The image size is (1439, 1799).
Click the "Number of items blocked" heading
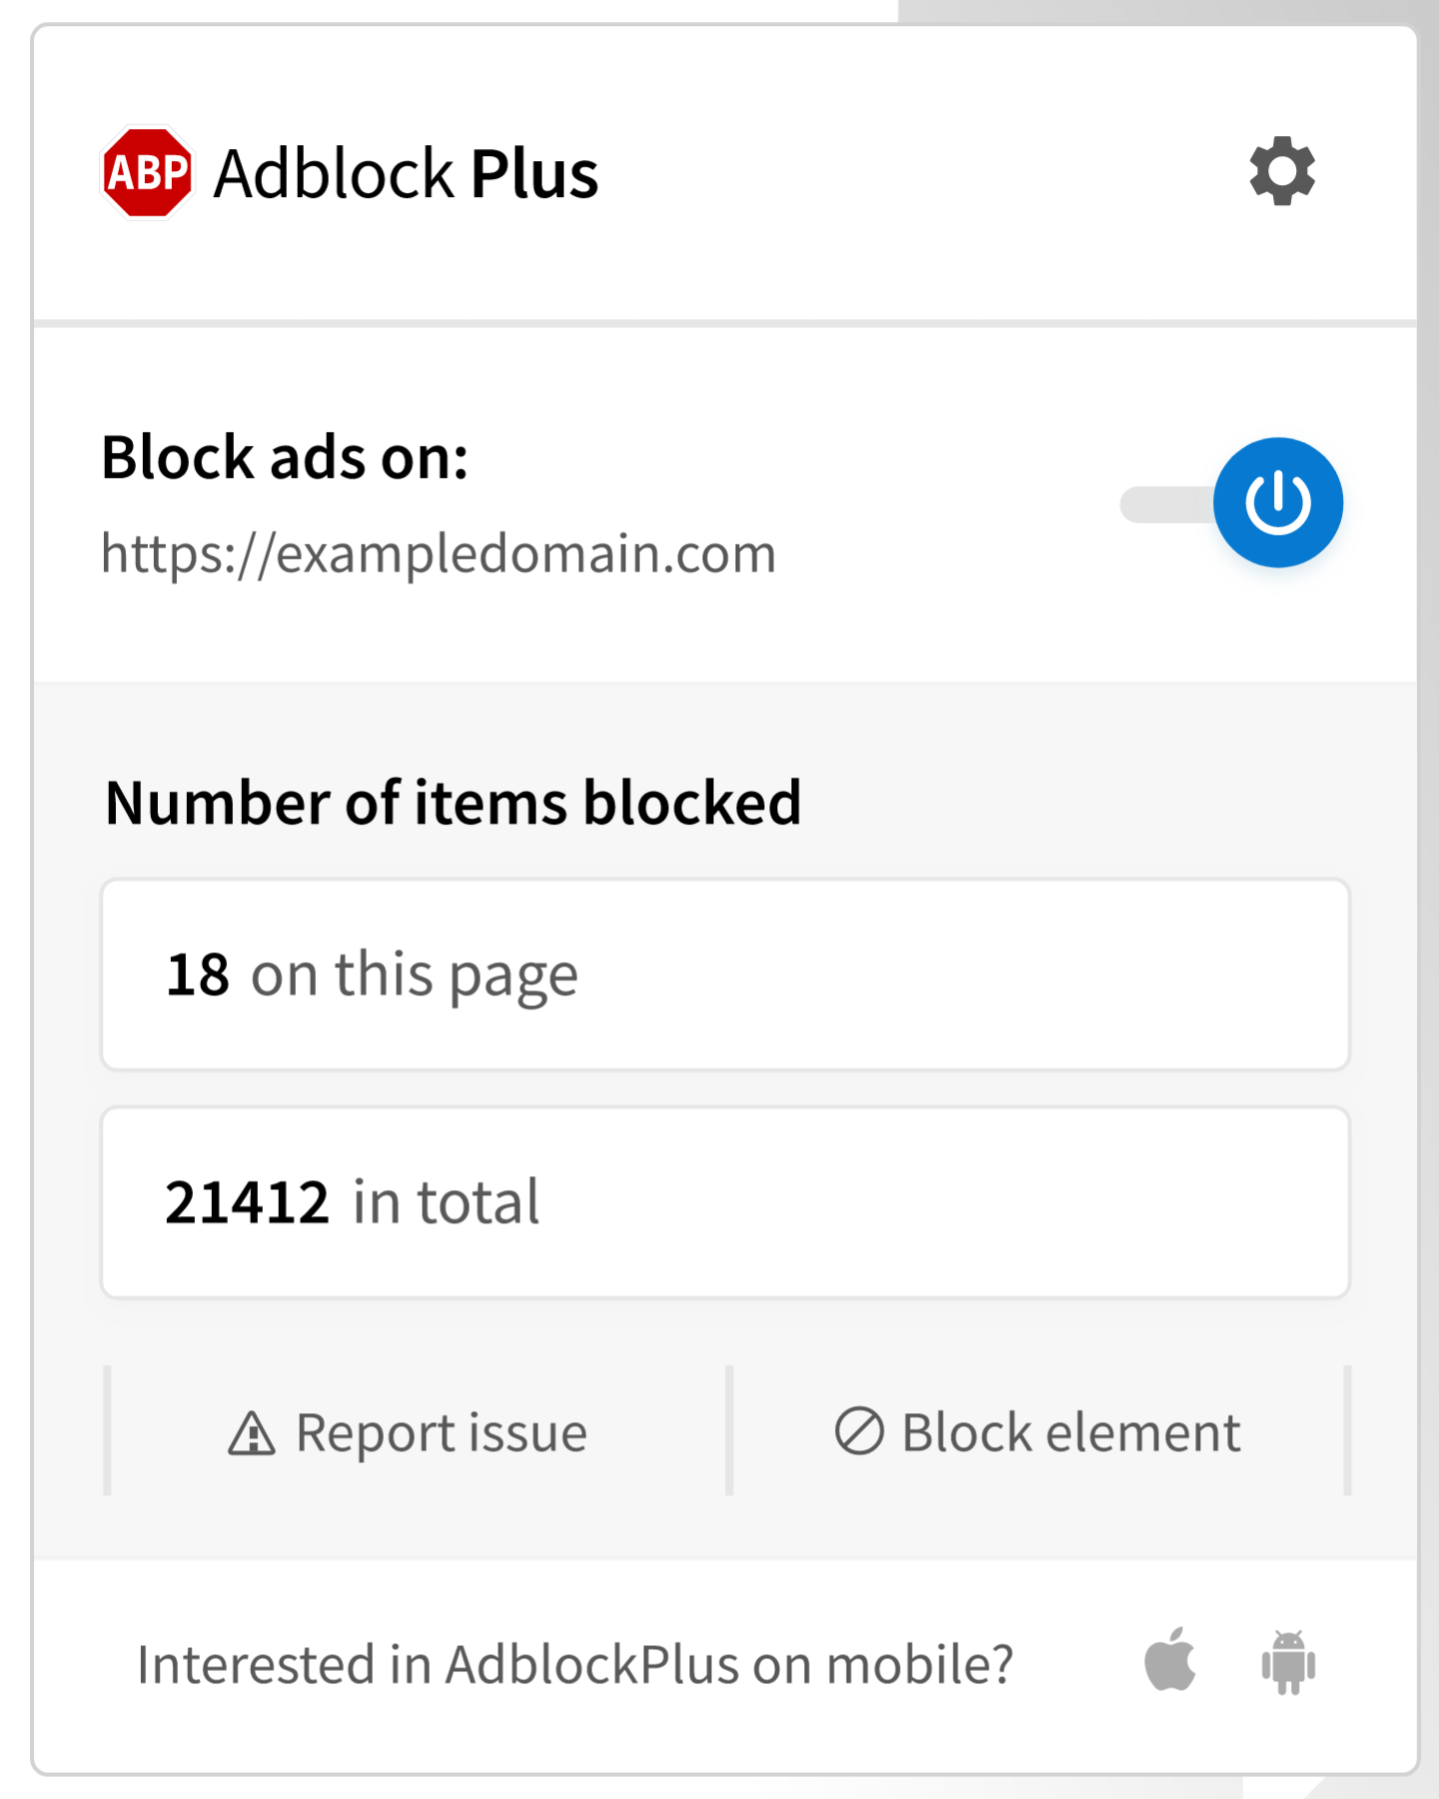[x=453, y=803]
